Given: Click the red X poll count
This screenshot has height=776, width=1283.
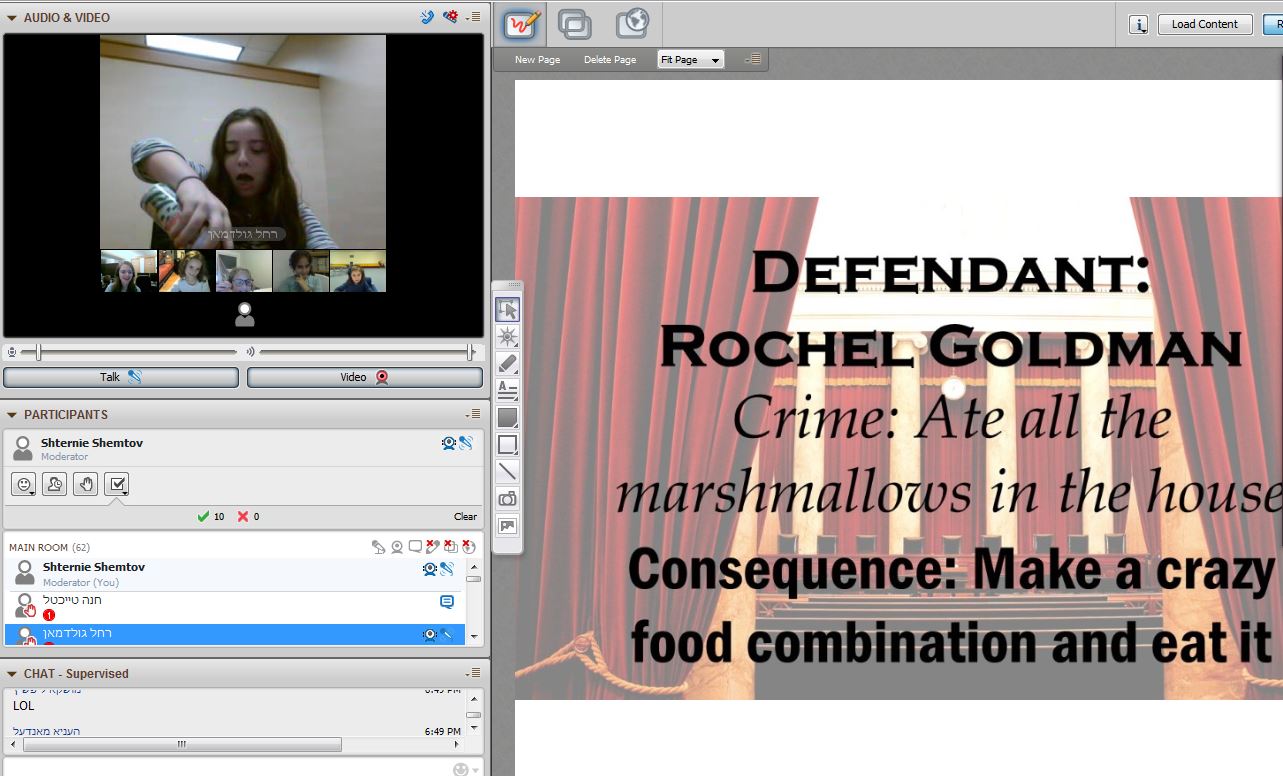Looking at the screenshot, I should pyautogui.click(x=248, y=517).
